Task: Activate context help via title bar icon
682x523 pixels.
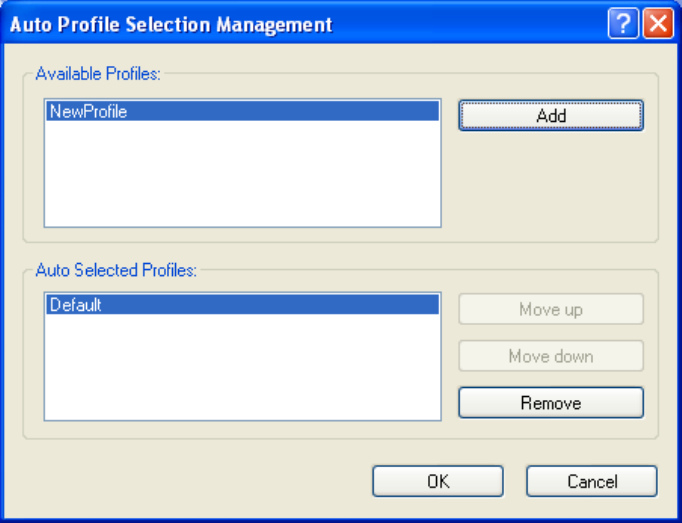Action: (623, 23)
